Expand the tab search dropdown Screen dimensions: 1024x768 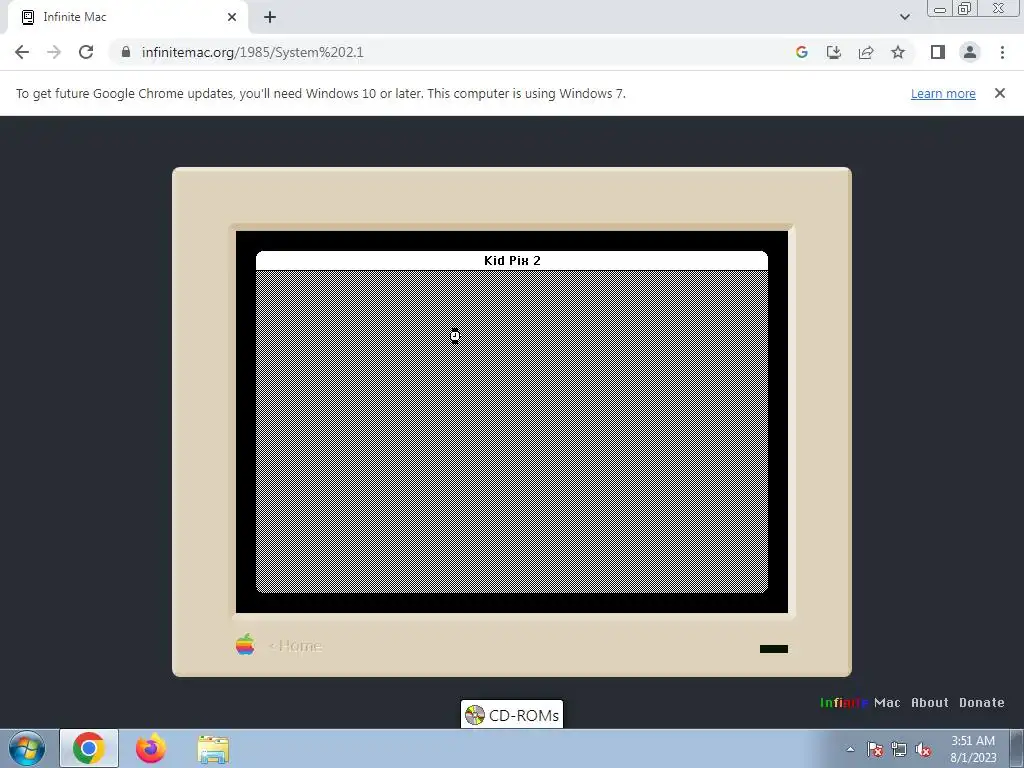coord(904,17)
